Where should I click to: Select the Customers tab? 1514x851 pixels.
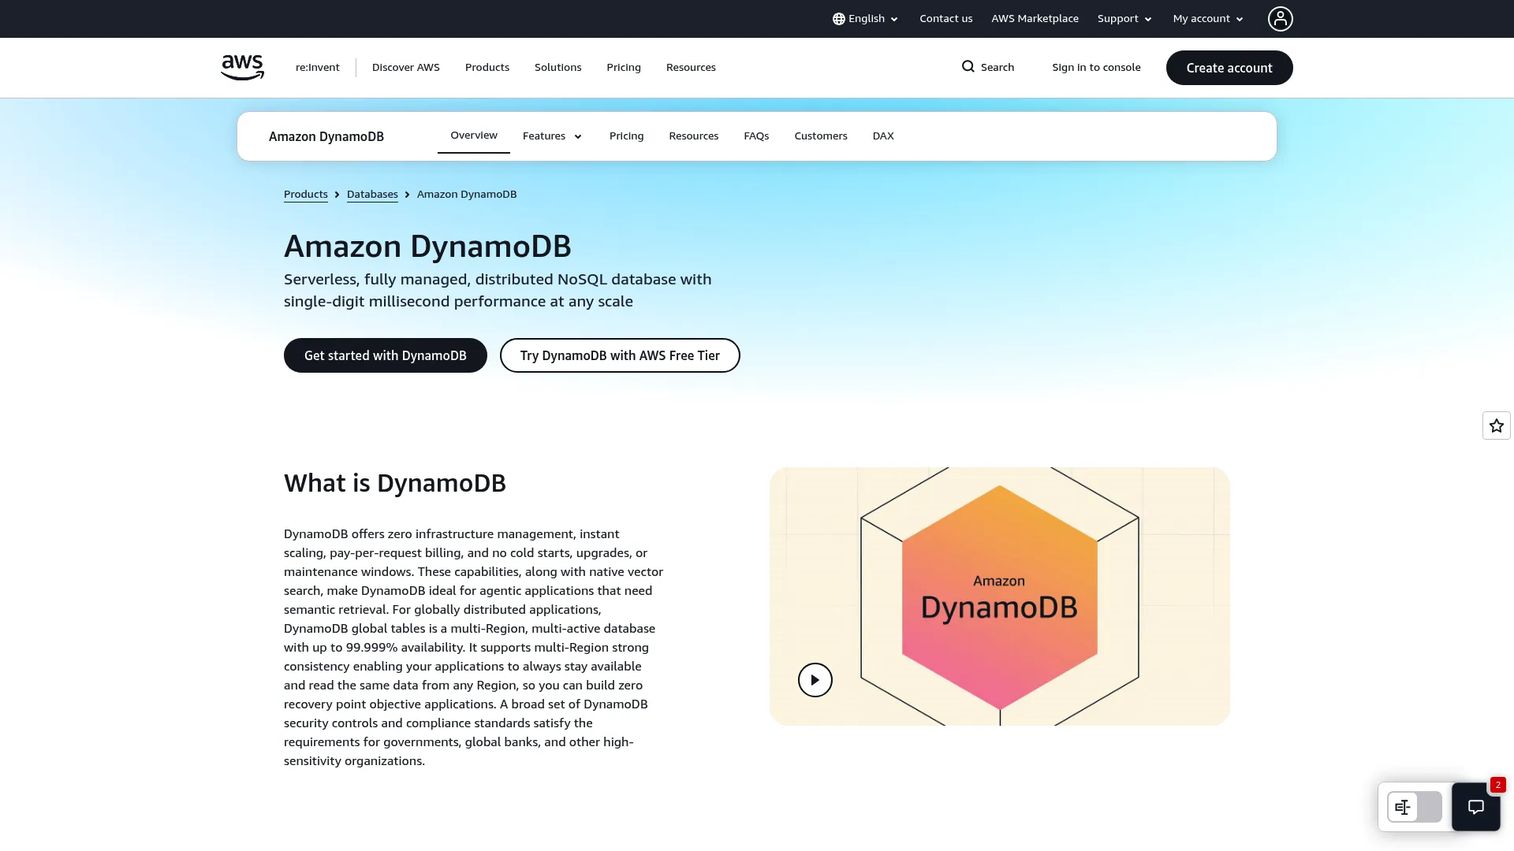tap(821, 136)
